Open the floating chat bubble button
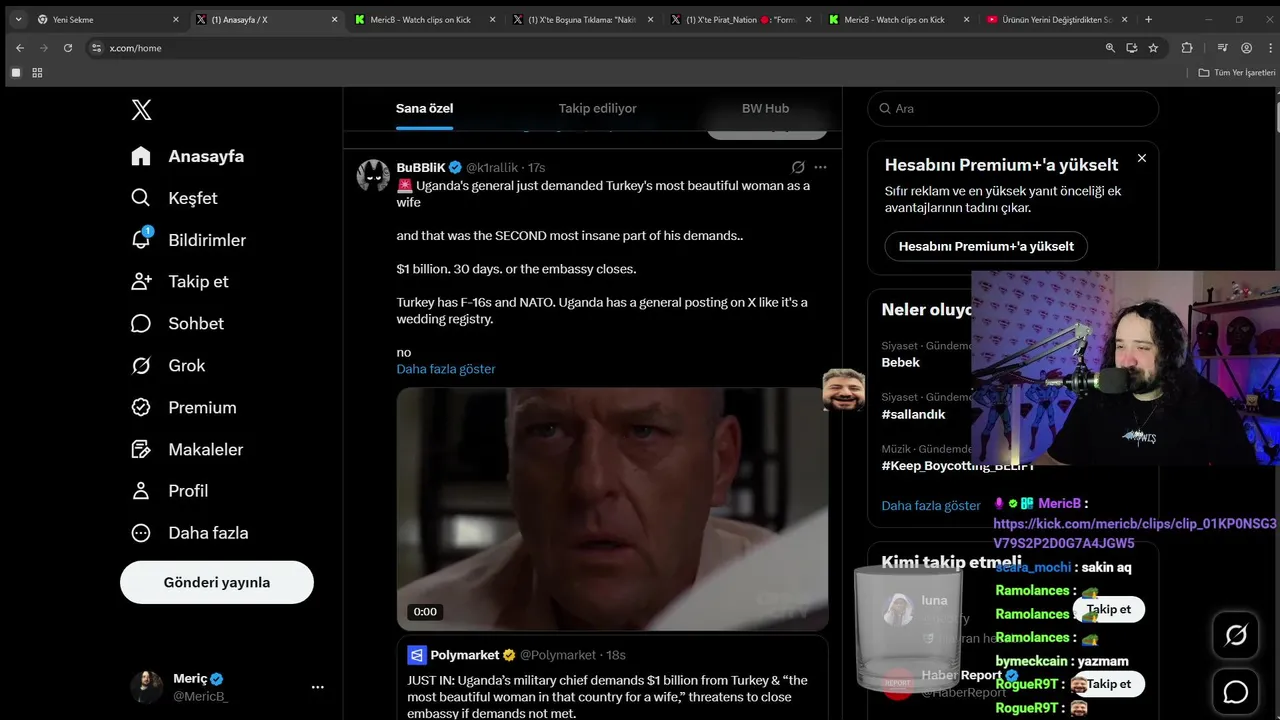Viewport: 1280px width, 720px height. (x=1236, y=692)
